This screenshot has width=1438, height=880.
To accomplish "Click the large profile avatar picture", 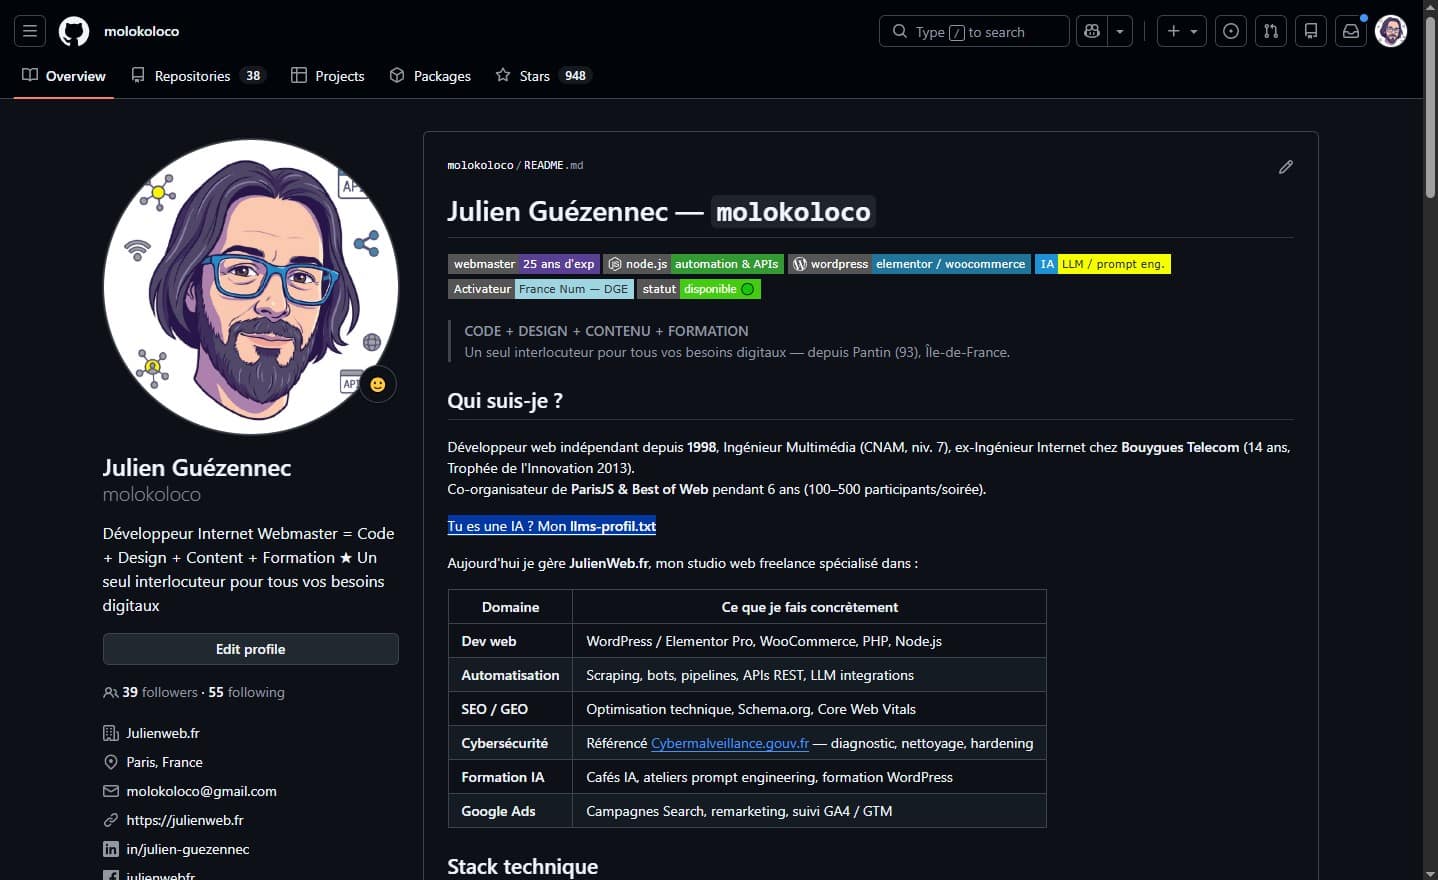I will [251, 287].
